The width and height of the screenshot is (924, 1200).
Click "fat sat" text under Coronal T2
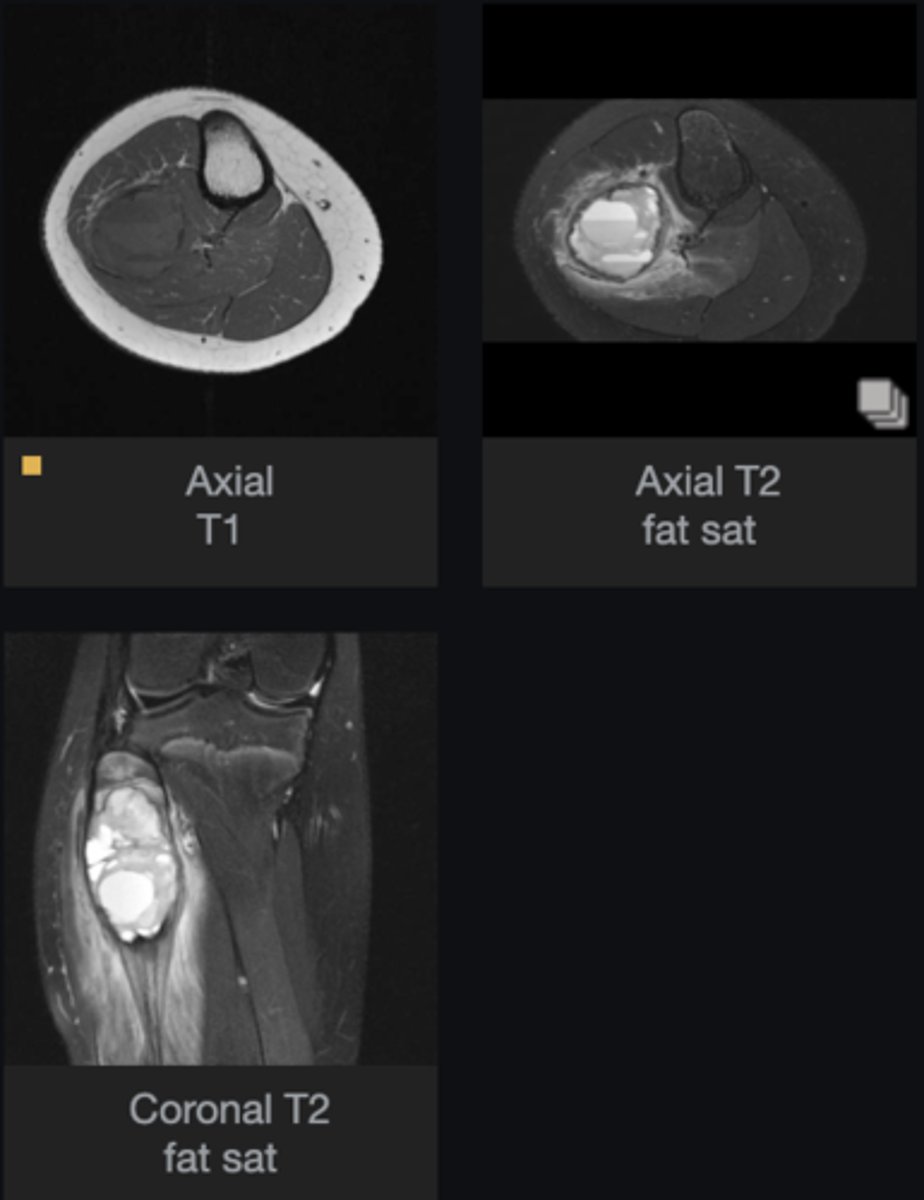click(x=220, y=1158)
